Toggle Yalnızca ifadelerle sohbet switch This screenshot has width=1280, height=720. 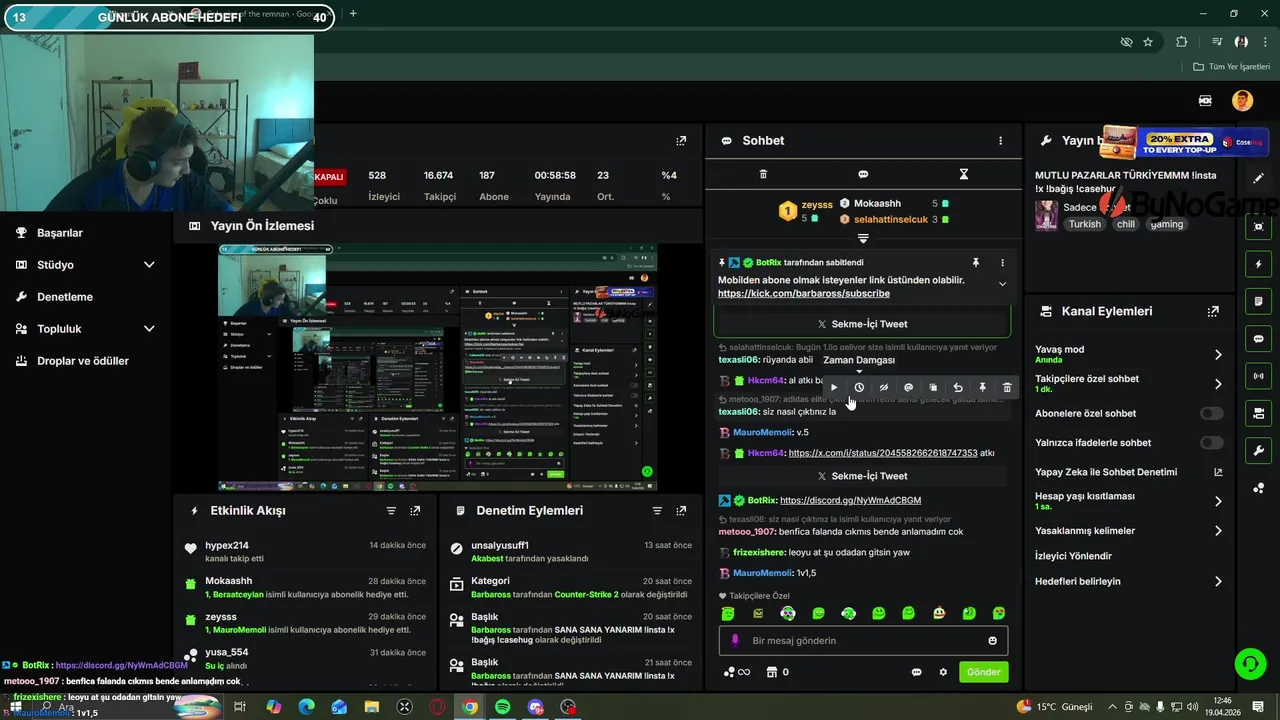click(x=1212, y=443)
